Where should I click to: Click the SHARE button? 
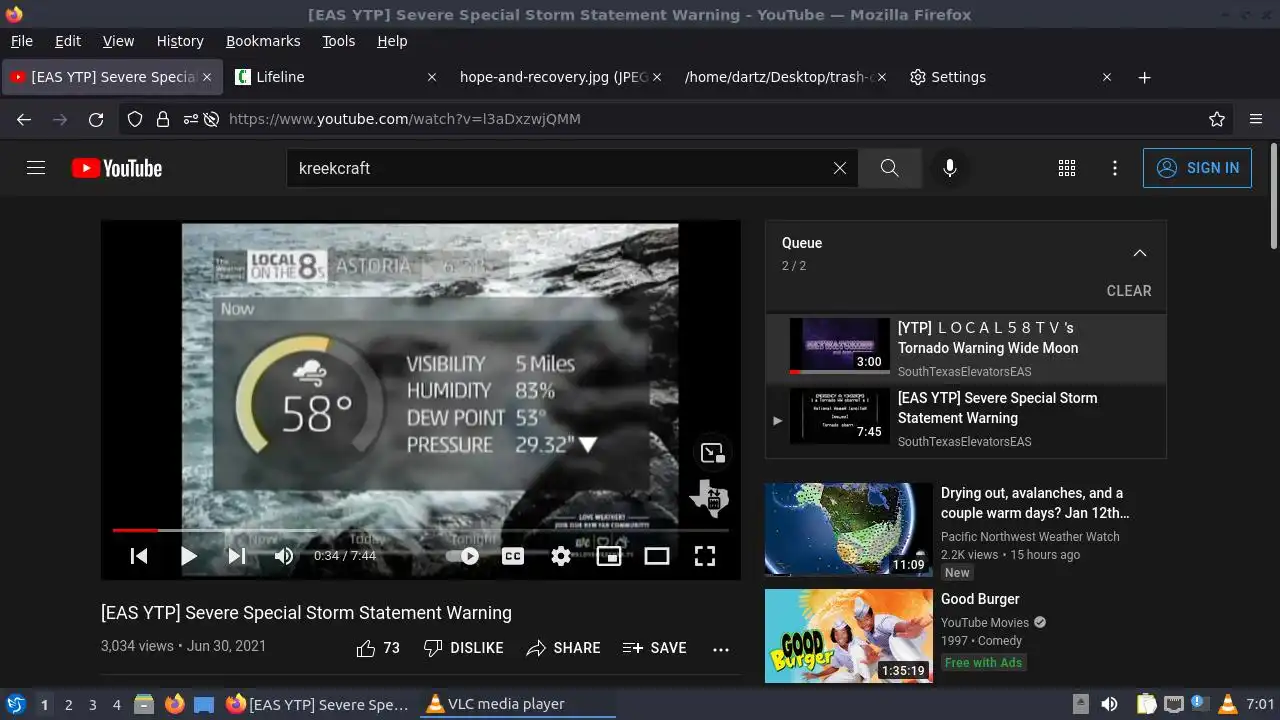click(x=563, y=648)
